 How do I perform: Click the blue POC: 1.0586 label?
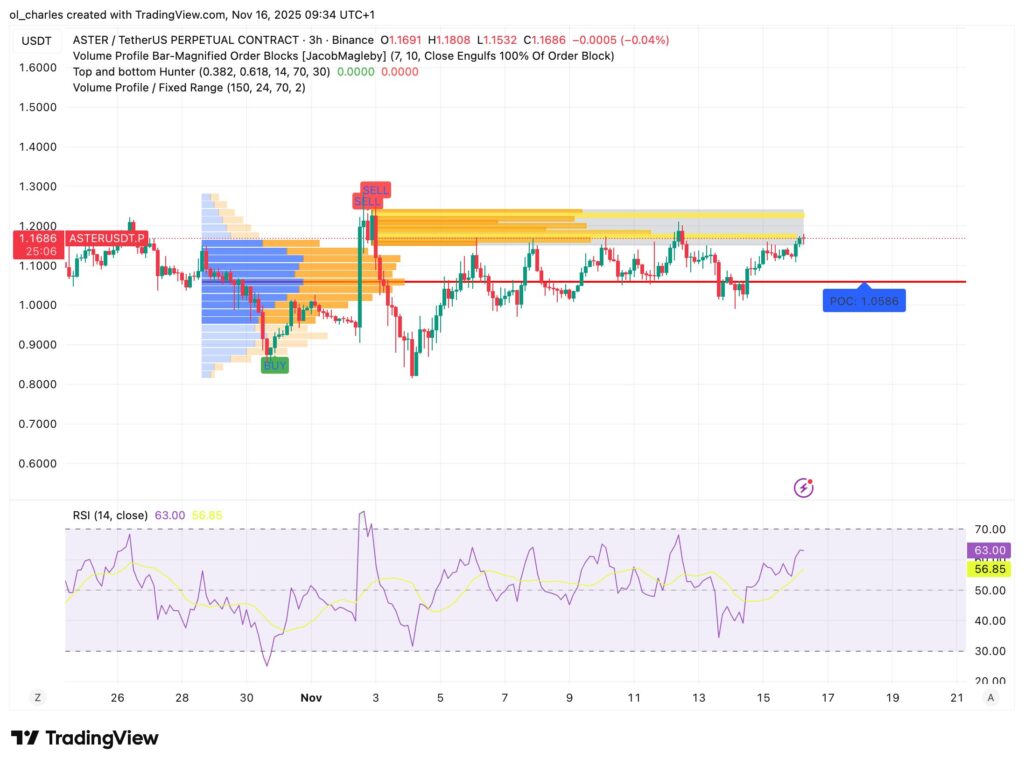tap(863, 300)
